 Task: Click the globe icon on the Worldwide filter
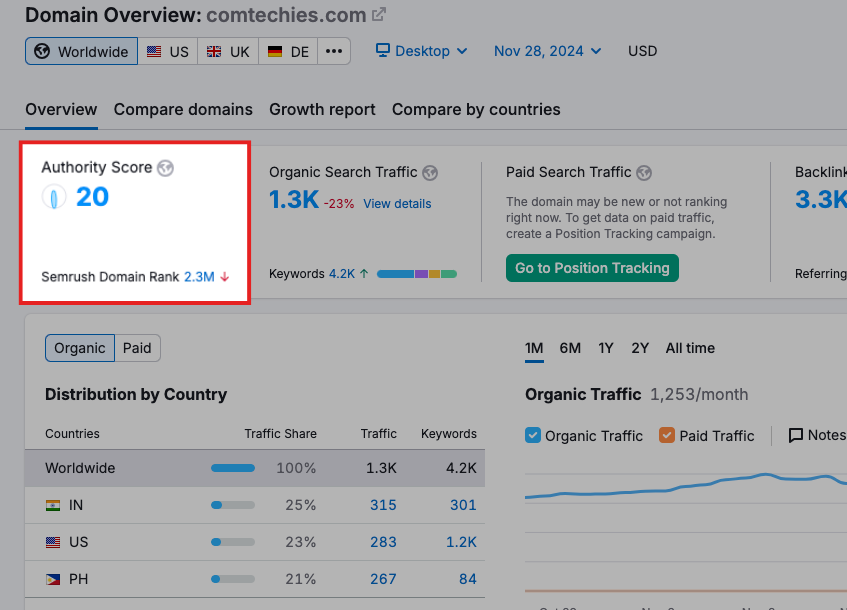(x=41, y=51)
